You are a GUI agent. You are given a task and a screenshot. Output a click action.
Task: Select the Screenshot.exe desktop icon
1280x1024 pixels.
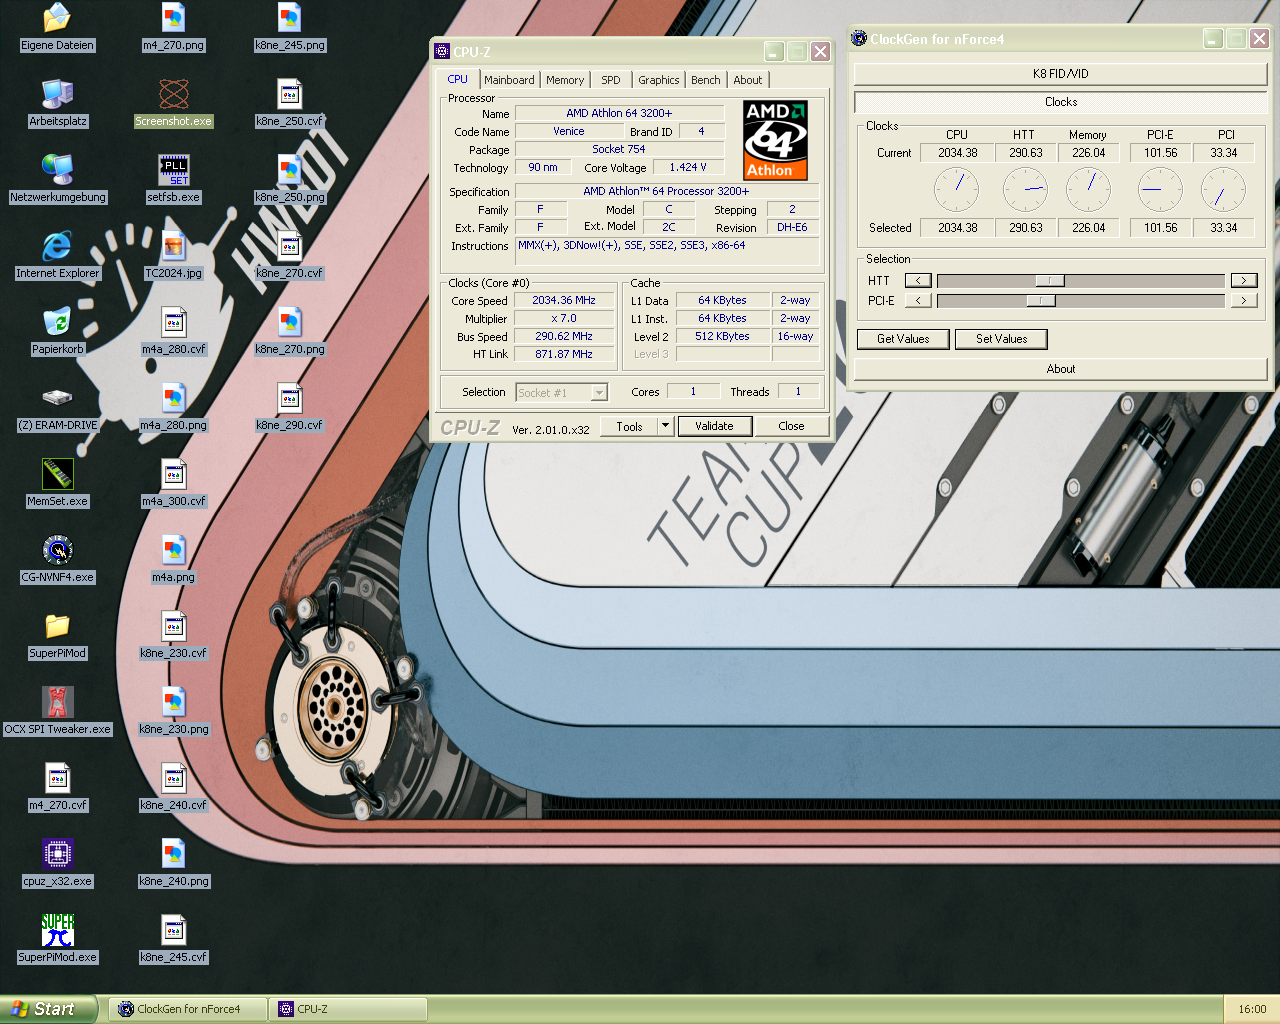[173, 102]
